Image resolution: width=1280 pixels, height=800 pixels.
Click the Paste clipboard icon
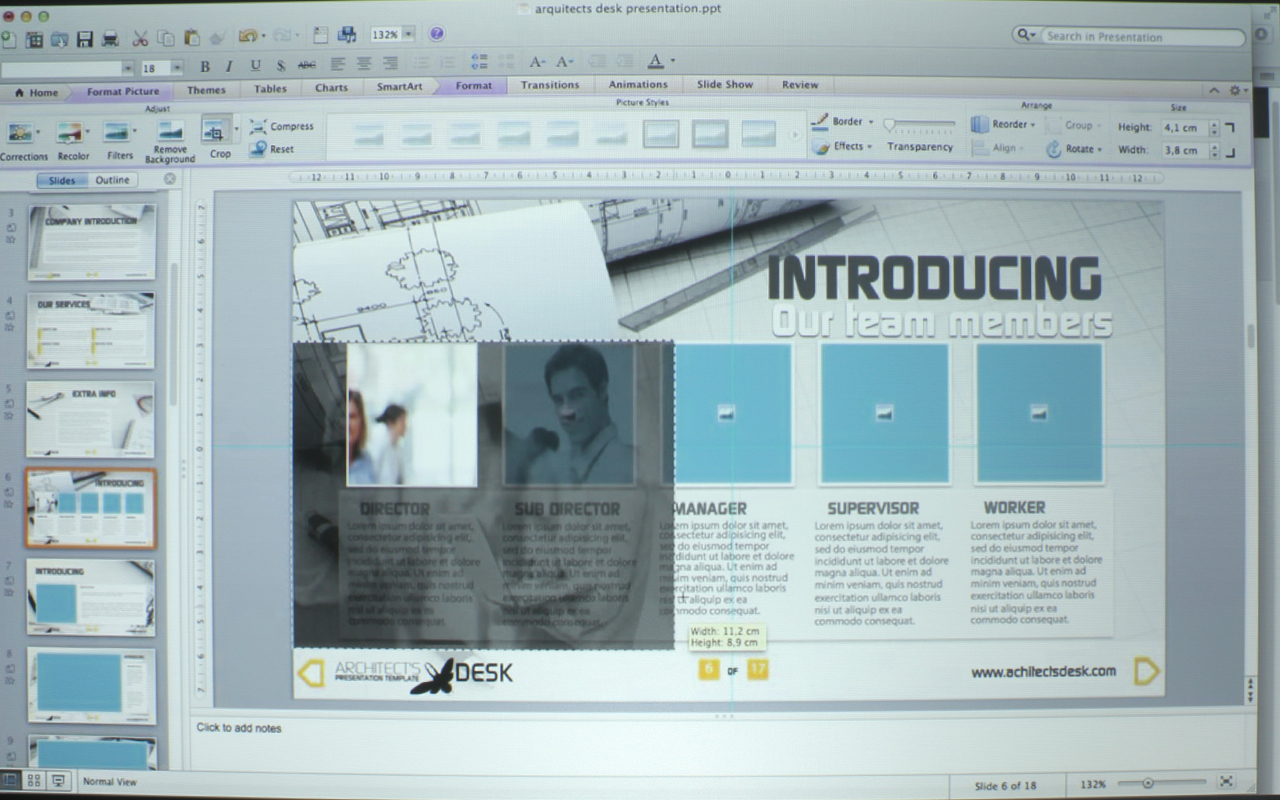click(x=191, y=38)
